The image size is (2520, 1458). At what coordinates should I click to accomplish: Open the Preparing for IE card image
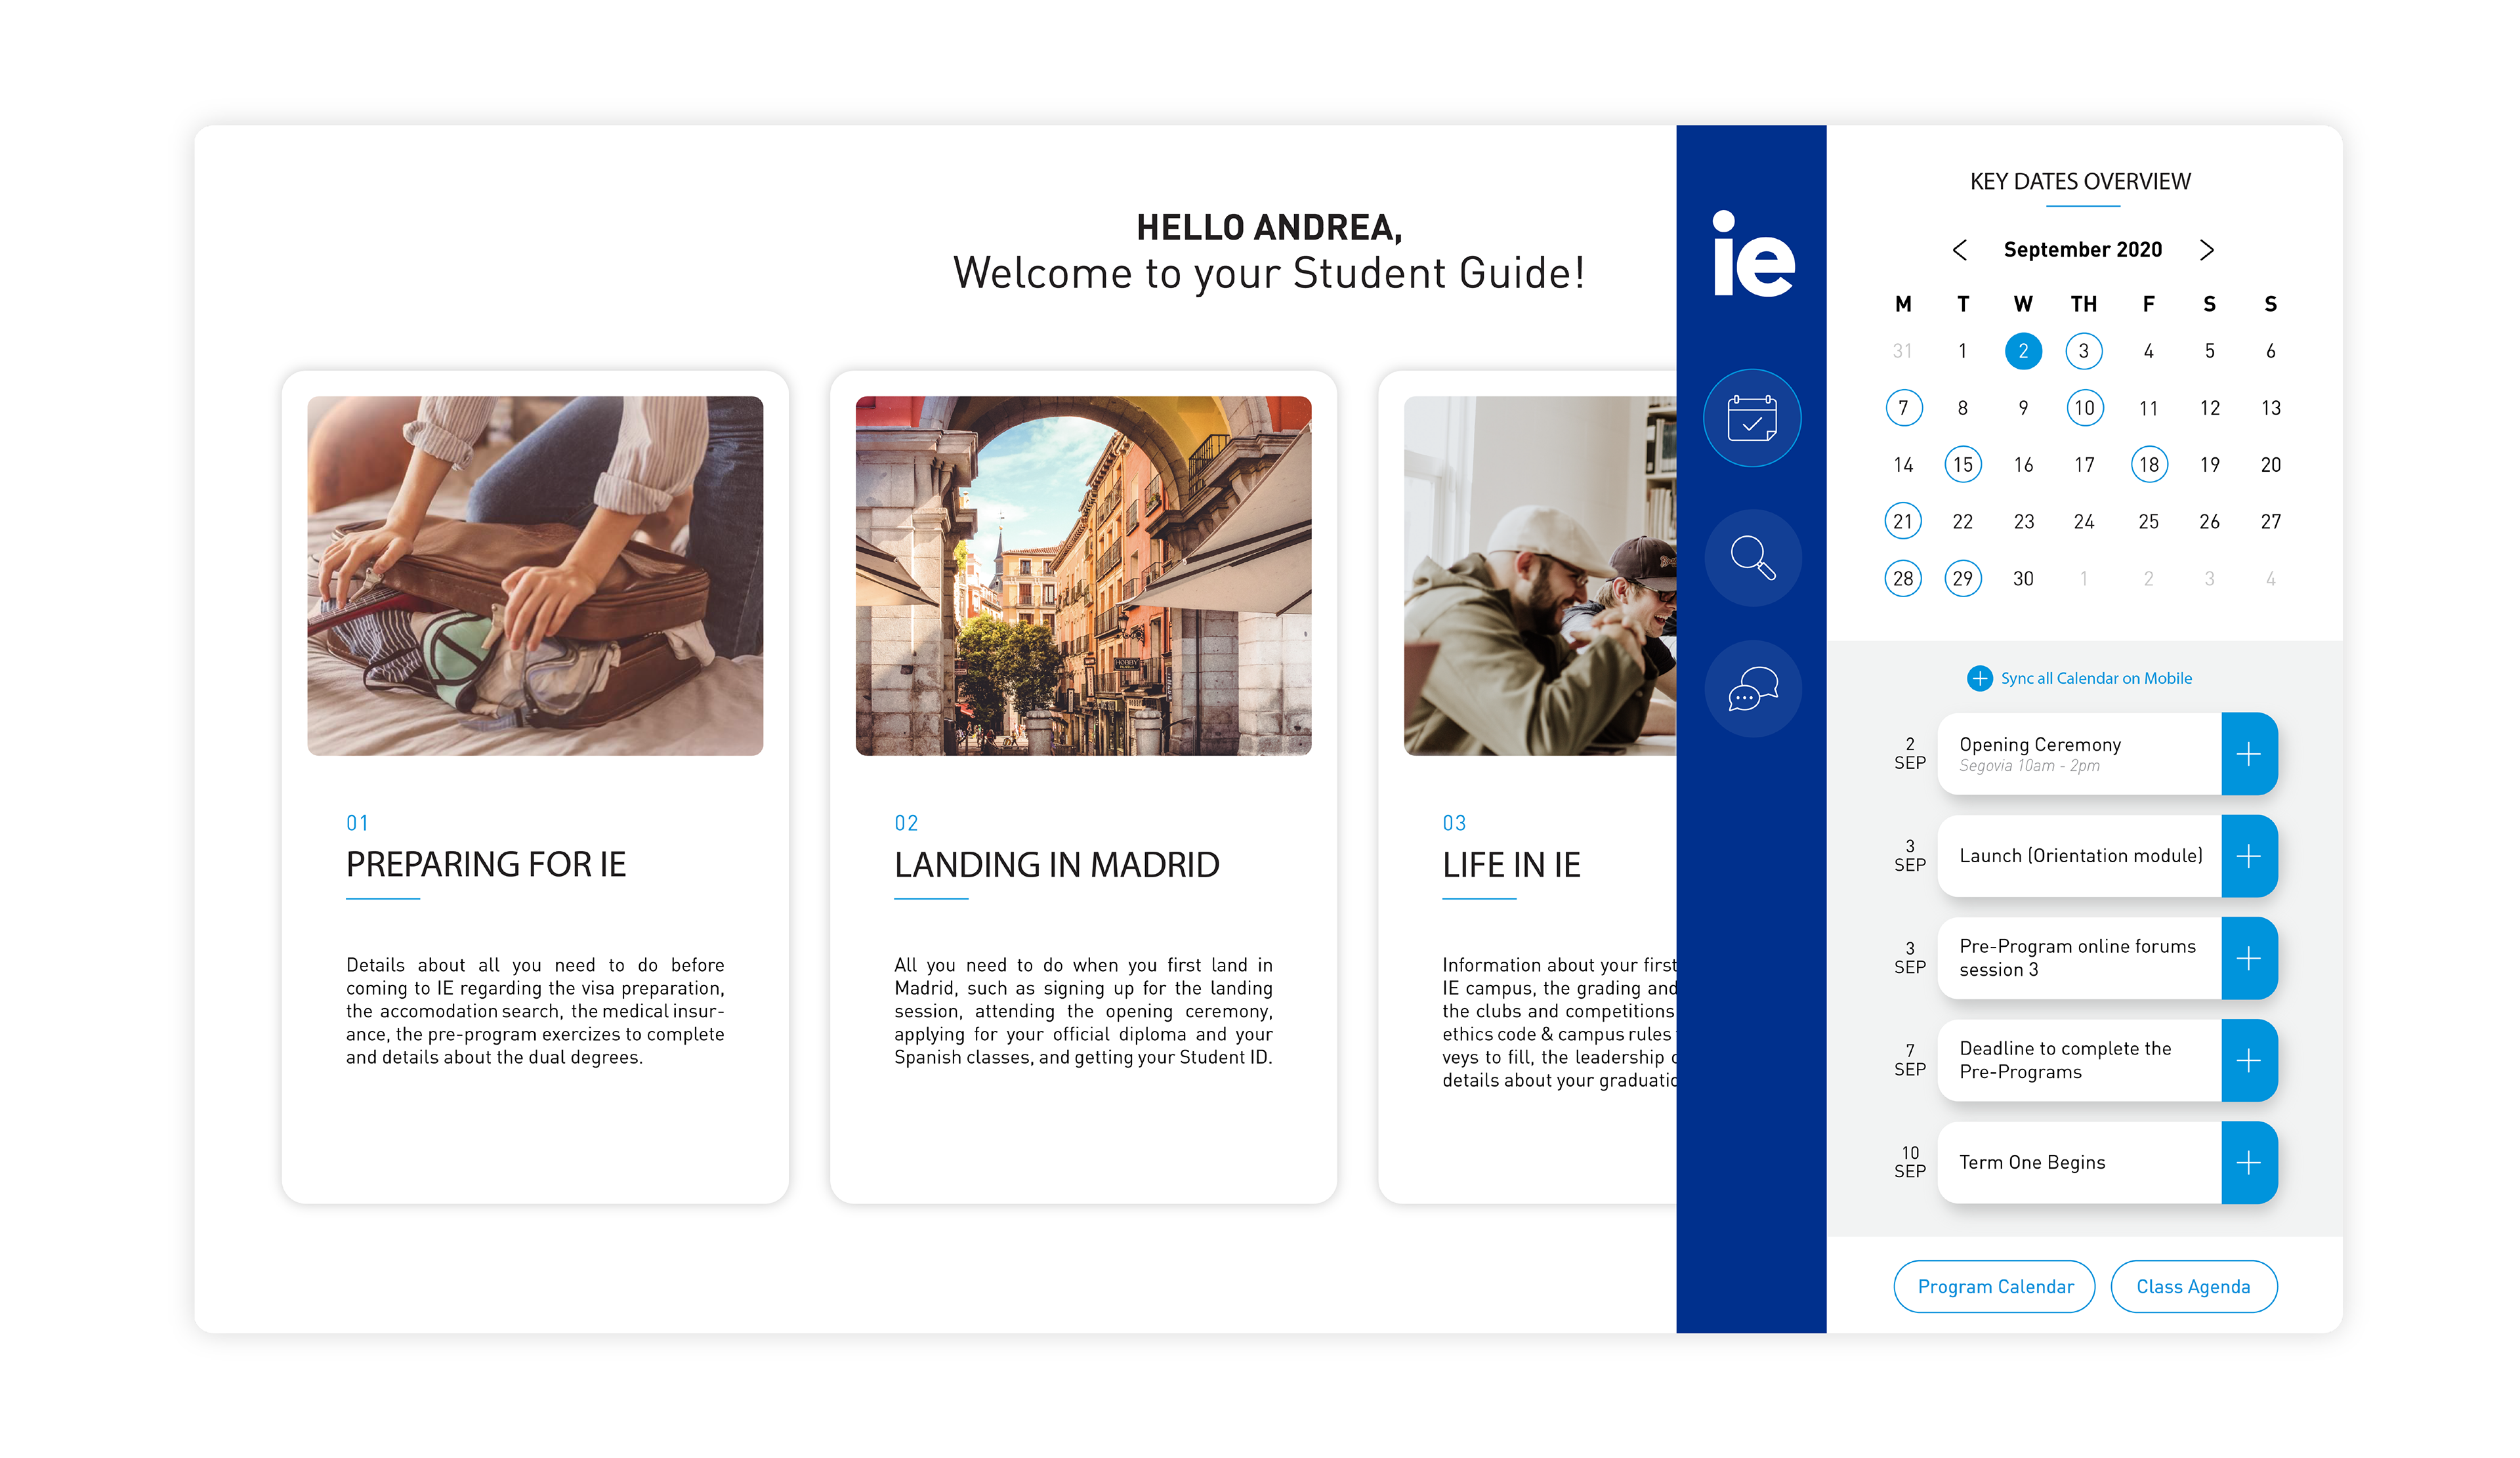[535, 575]
